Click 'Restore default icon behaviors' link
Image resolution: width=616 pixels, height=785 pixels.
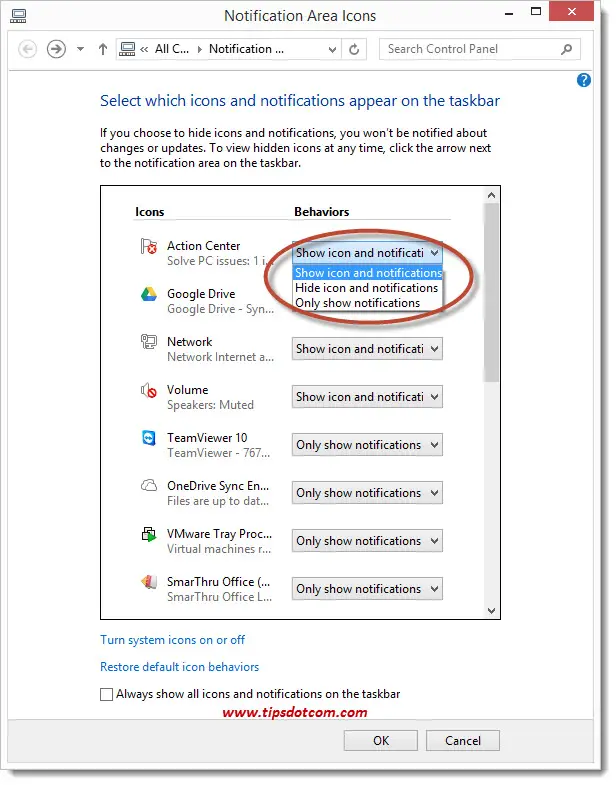[x=179, y=667]
